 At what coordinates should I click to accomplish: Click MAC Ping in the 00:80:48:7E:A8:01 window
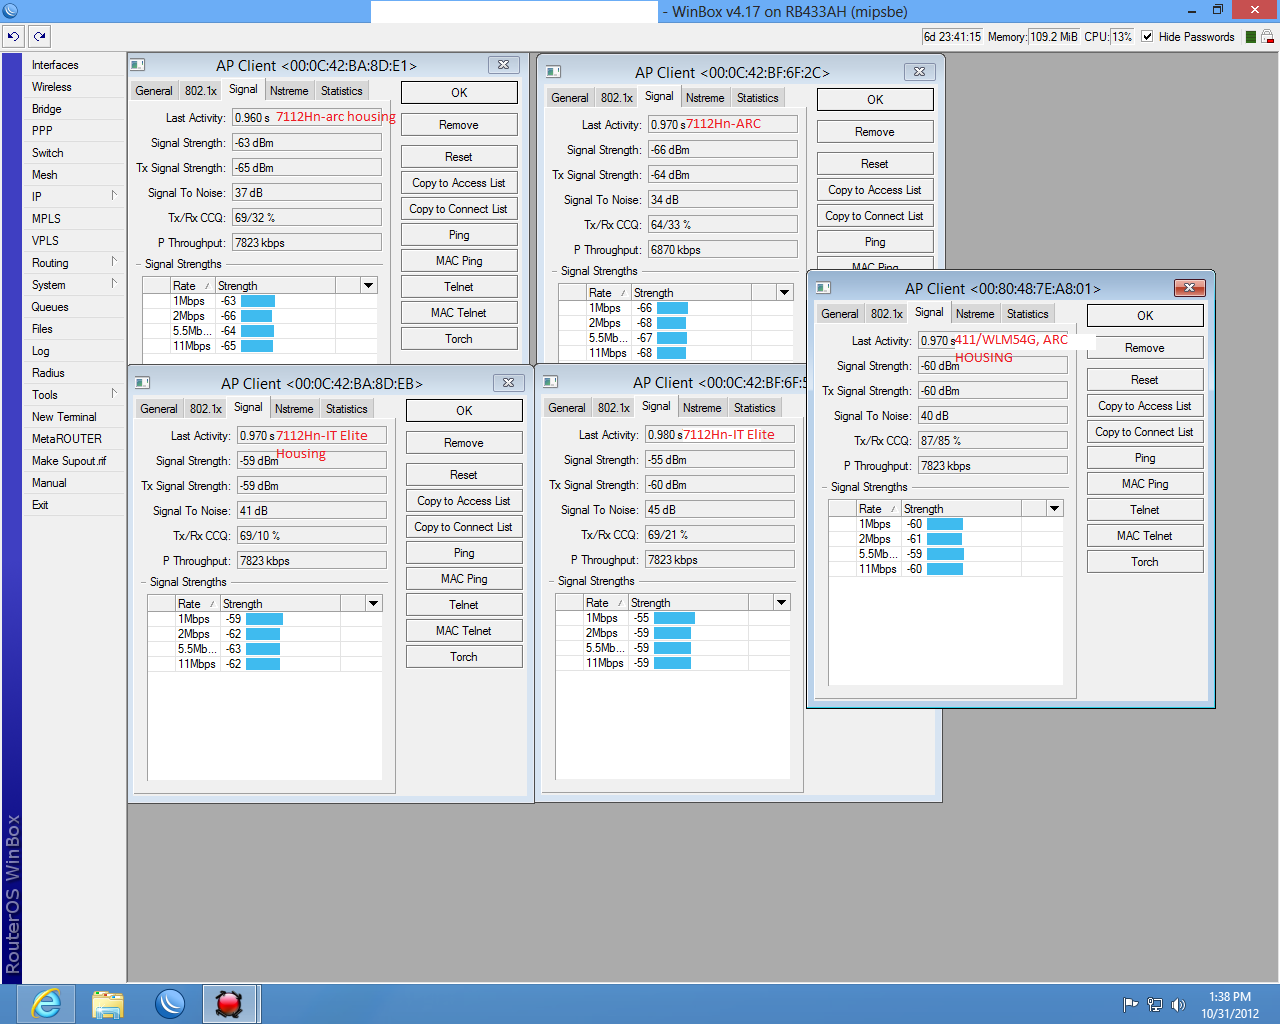1145,484
